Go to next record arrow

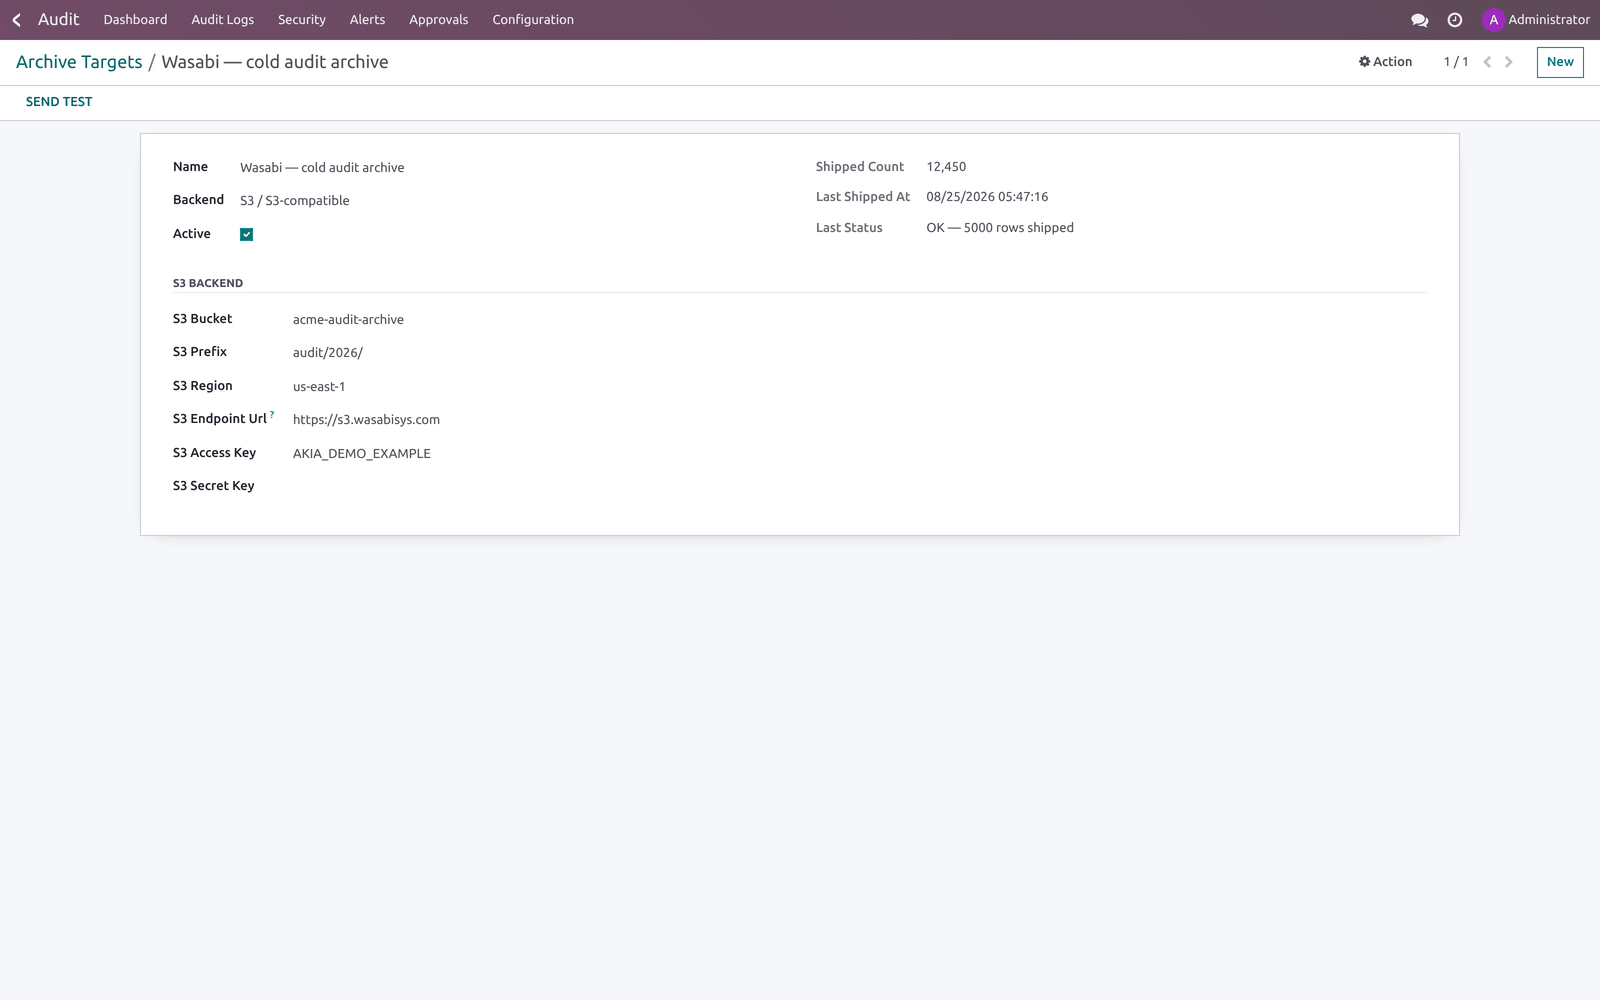pyautogui.click(x=1509, y=62)
